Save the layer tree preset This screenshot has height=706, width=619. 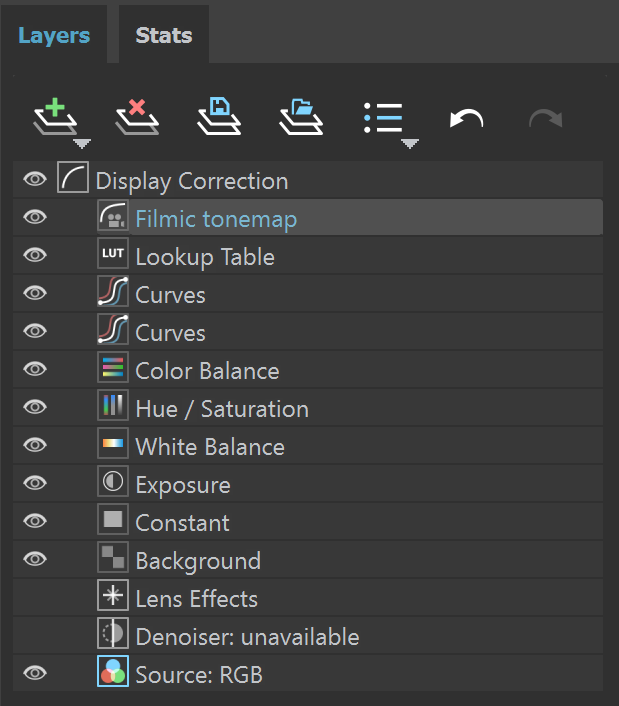(219, 116)
